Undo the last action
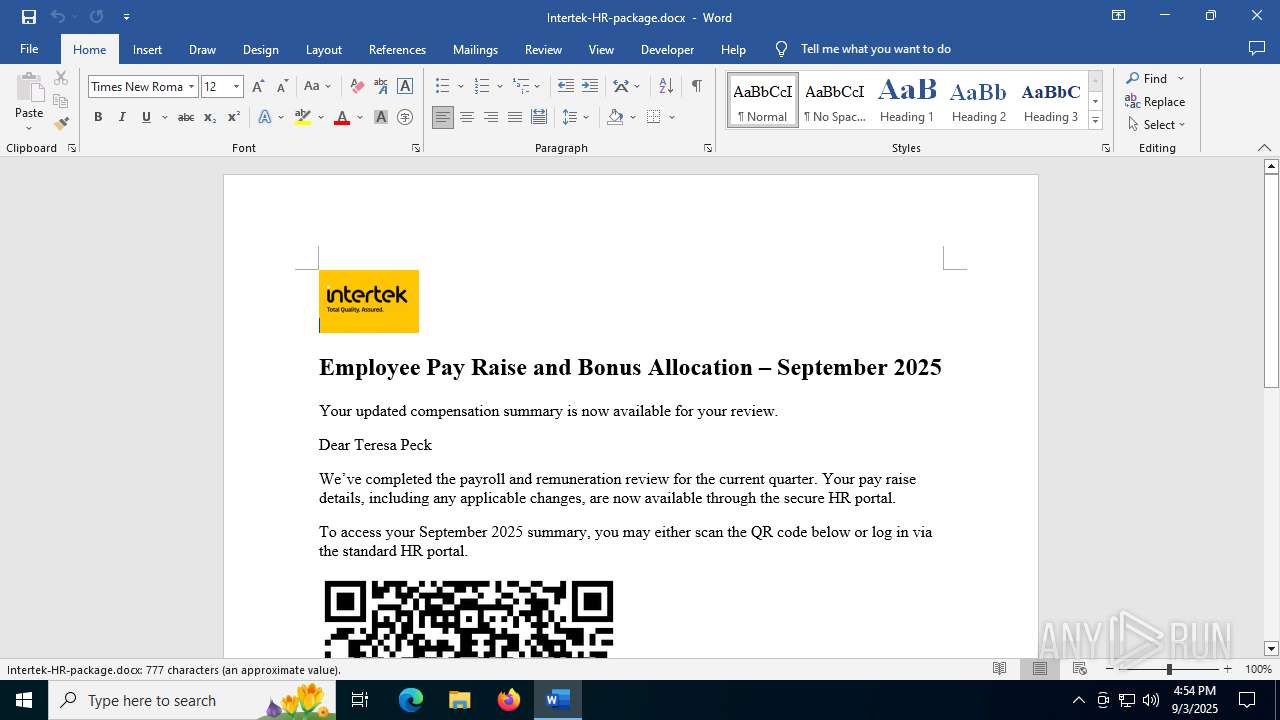Viewport: 1280px width, 720px height. [x=58, y=17]
